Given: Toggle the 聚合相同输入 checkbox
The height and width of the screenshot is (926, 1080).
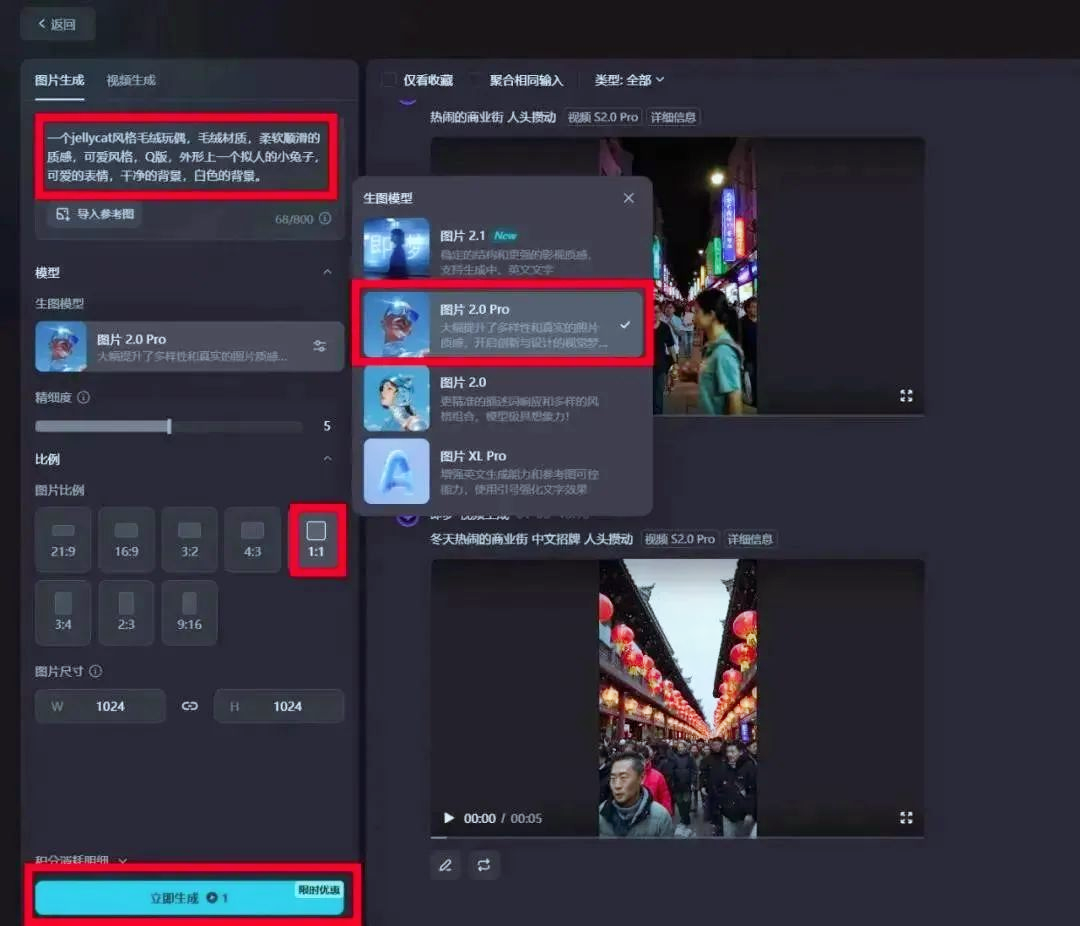Looking at the screenshot, I should click(x=476, y=80).
